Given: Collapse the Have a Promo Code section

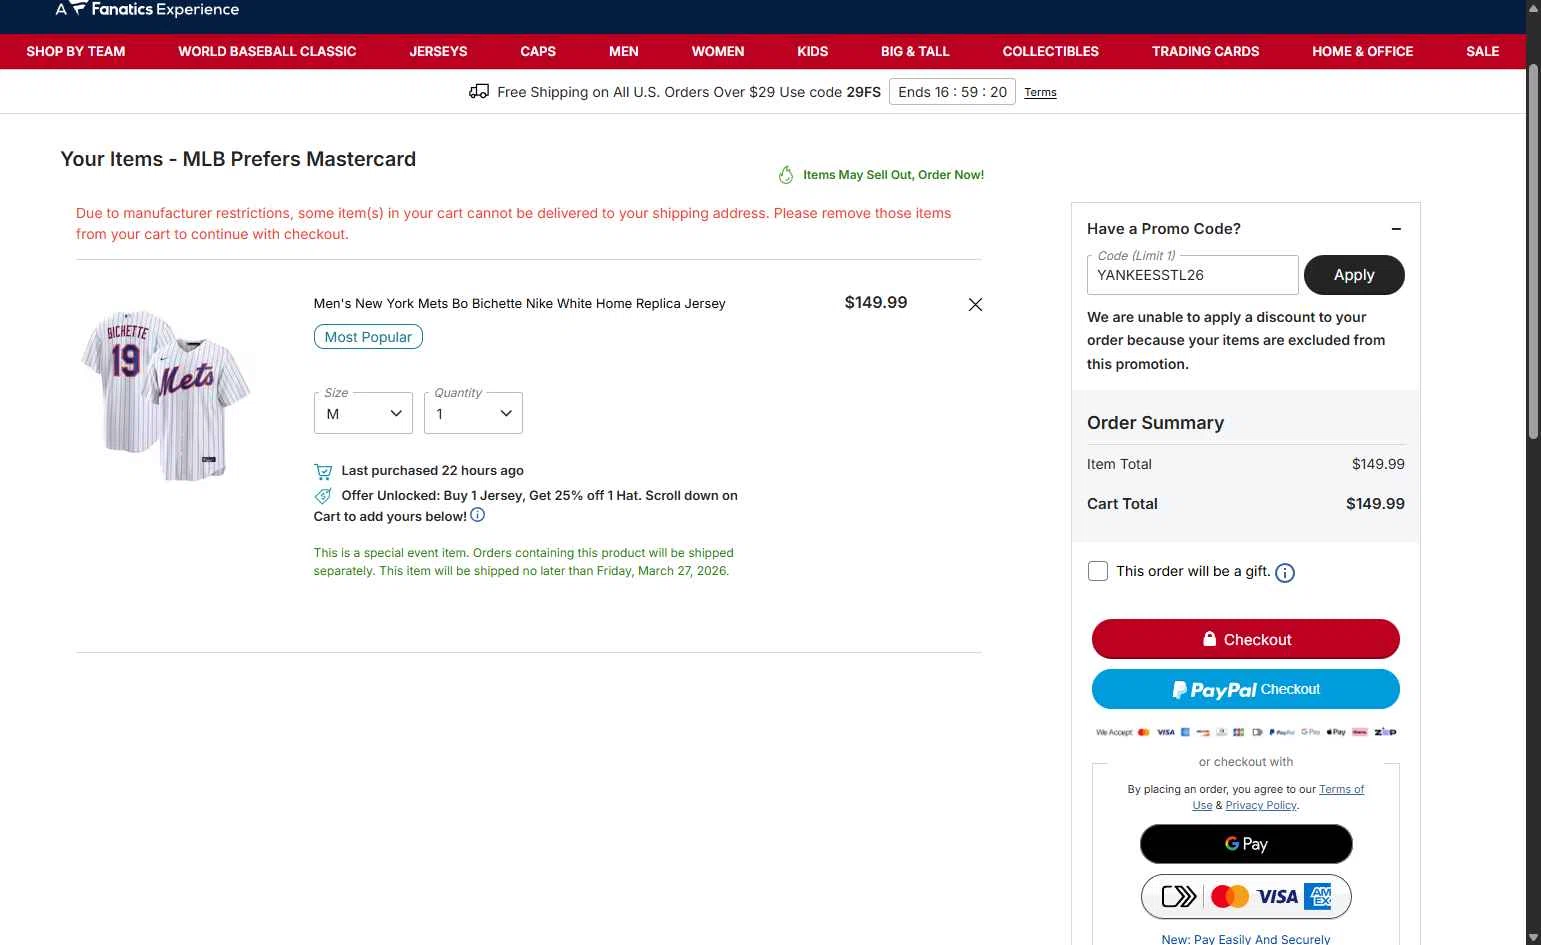Looking at the screenshot, I should tap(1396, 229).
